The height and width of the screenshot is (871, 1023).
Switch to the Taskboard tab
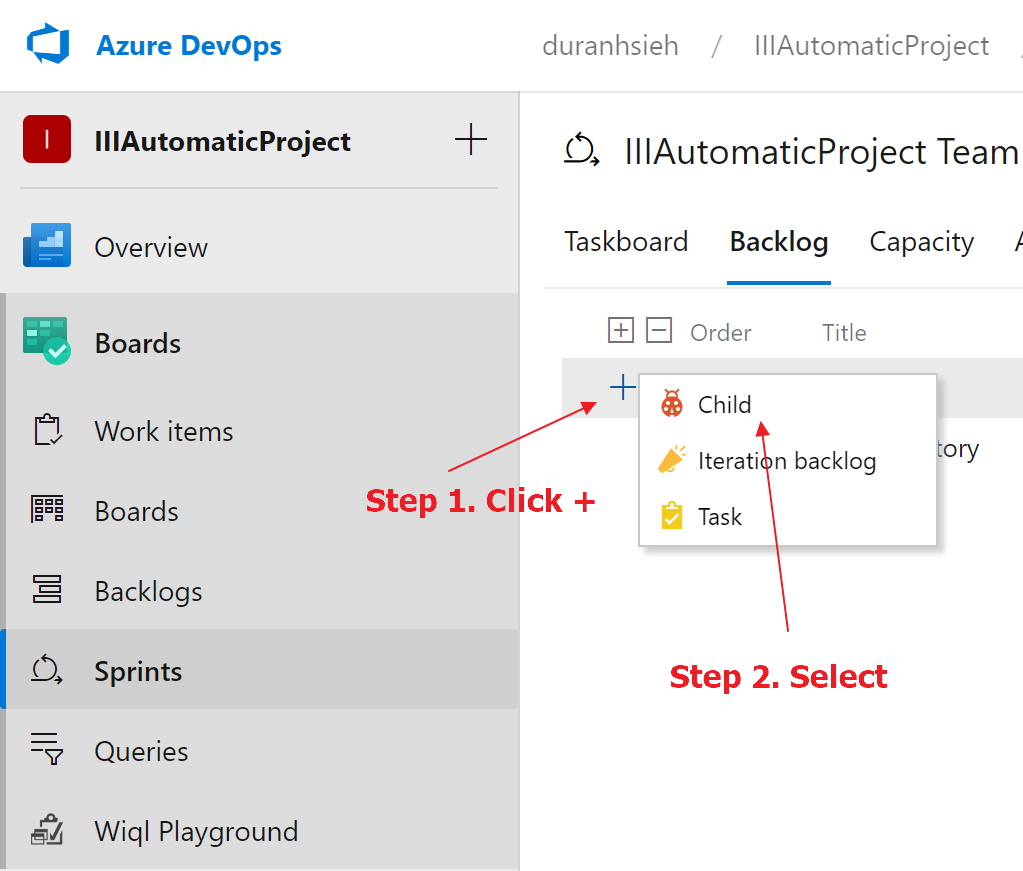tap(626, 241)
